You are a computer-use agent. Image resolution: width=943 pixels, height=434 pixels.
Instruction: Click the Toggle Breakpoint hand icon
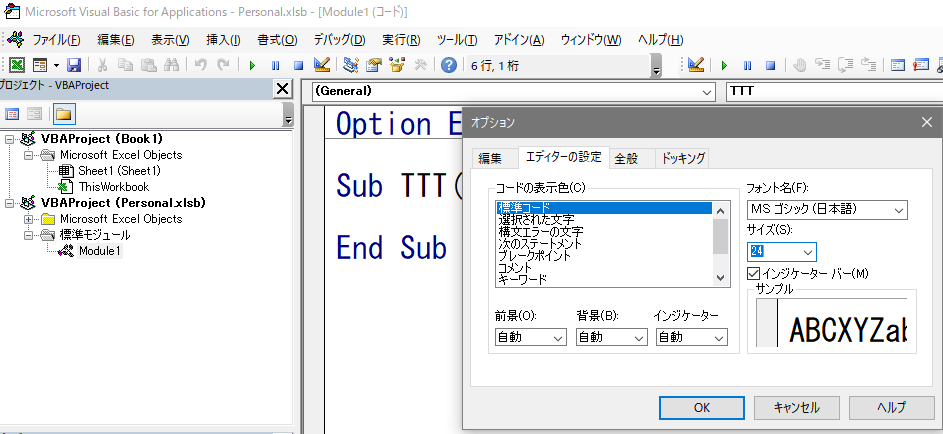tap(799, 65)
